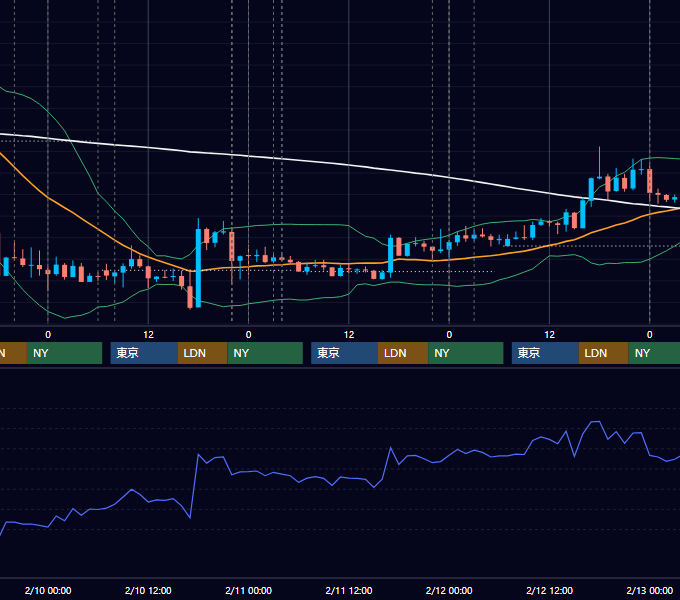Select the orange moving average line
Viewport: 680px width, 600px height.
[349, 263]
